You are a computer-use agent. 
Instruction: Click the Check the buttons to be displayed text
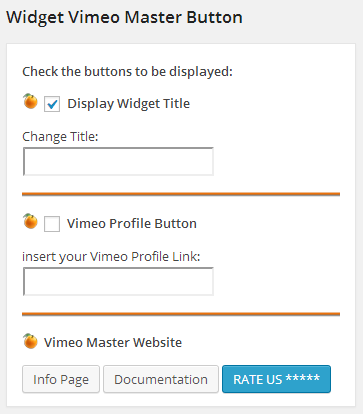(127, 72)
